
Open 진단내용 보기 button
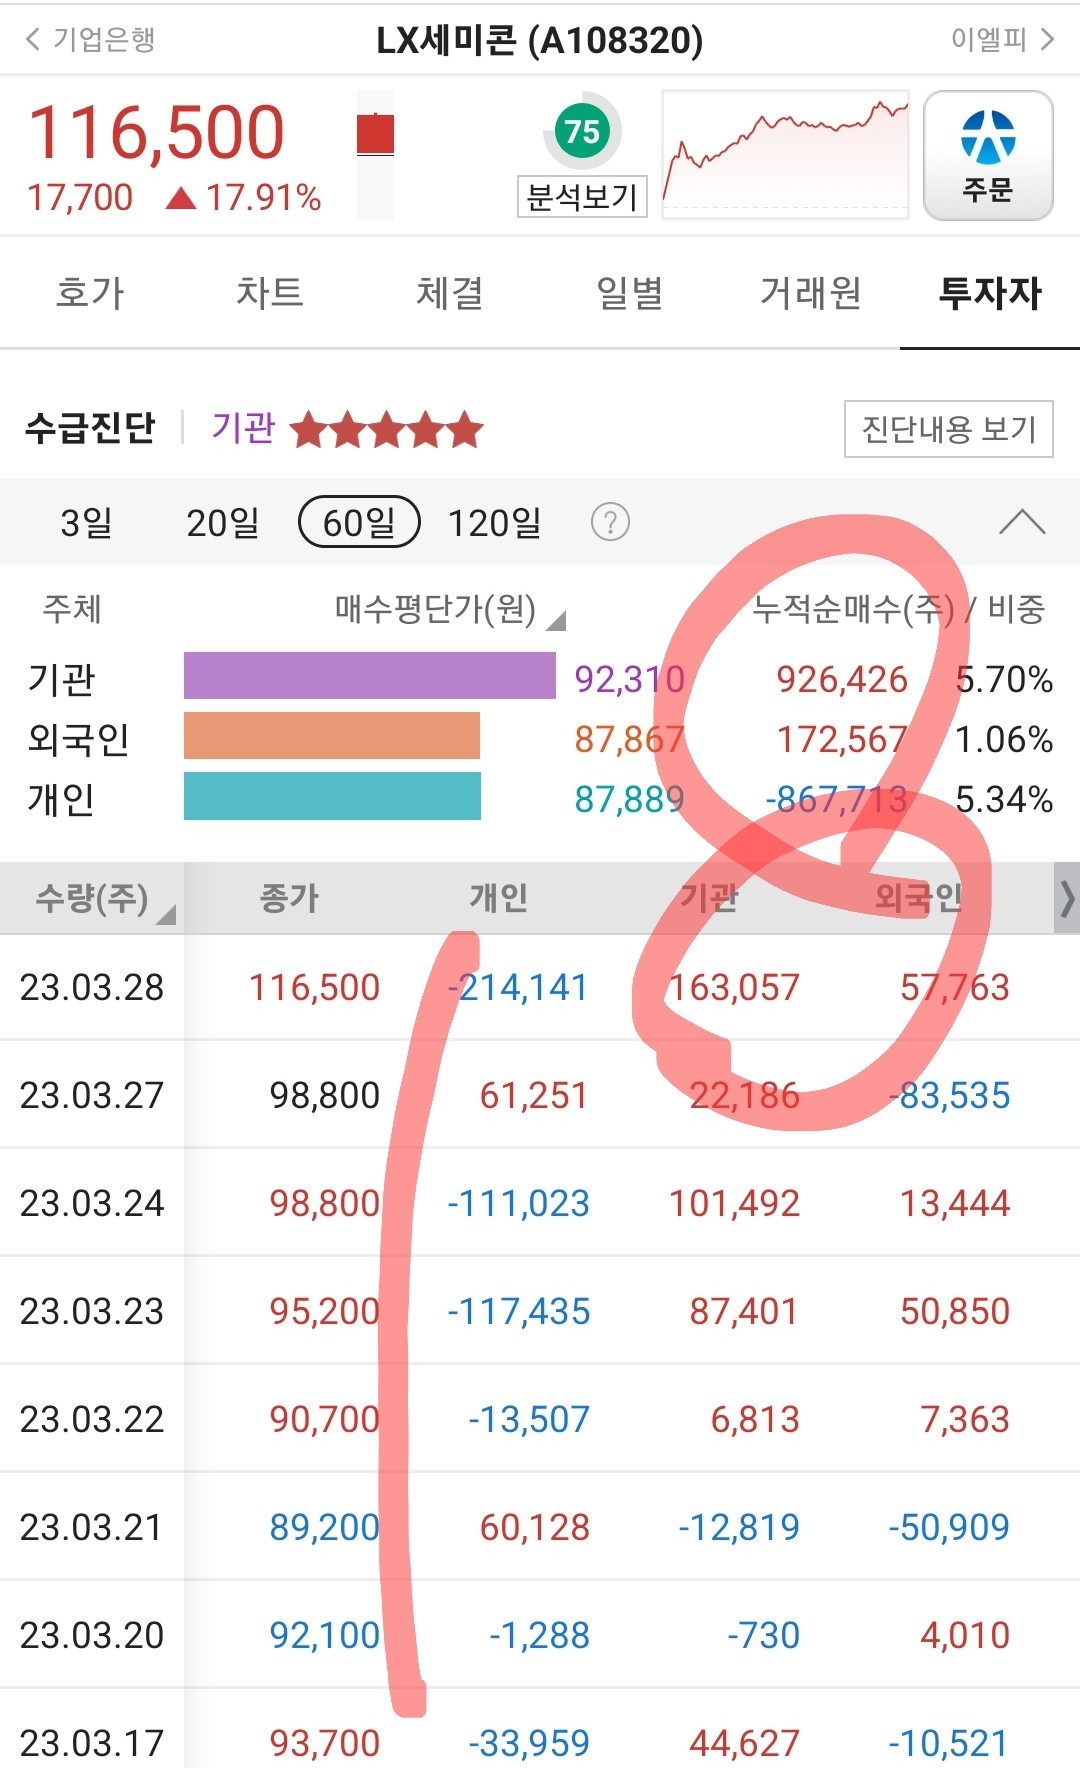click(x=948, y=429)
